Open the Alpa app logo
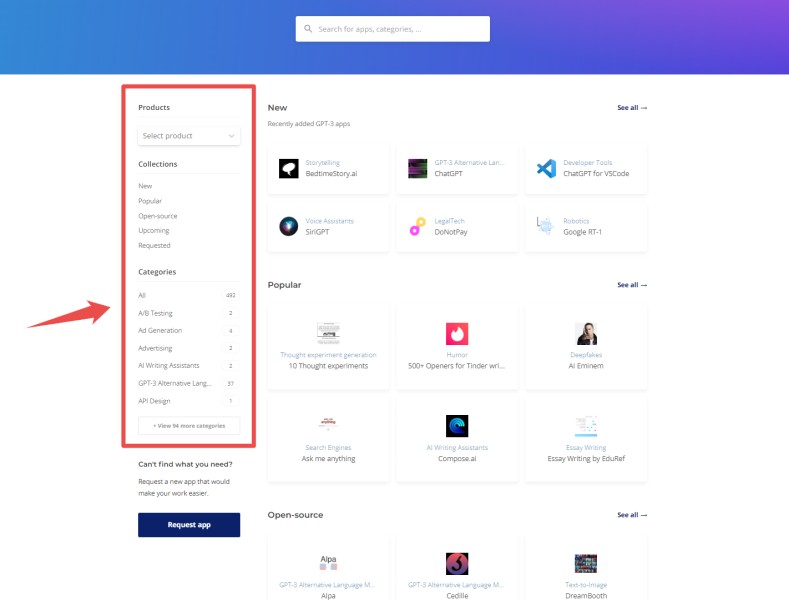789x600 pixels. click(x=329, y=563)
